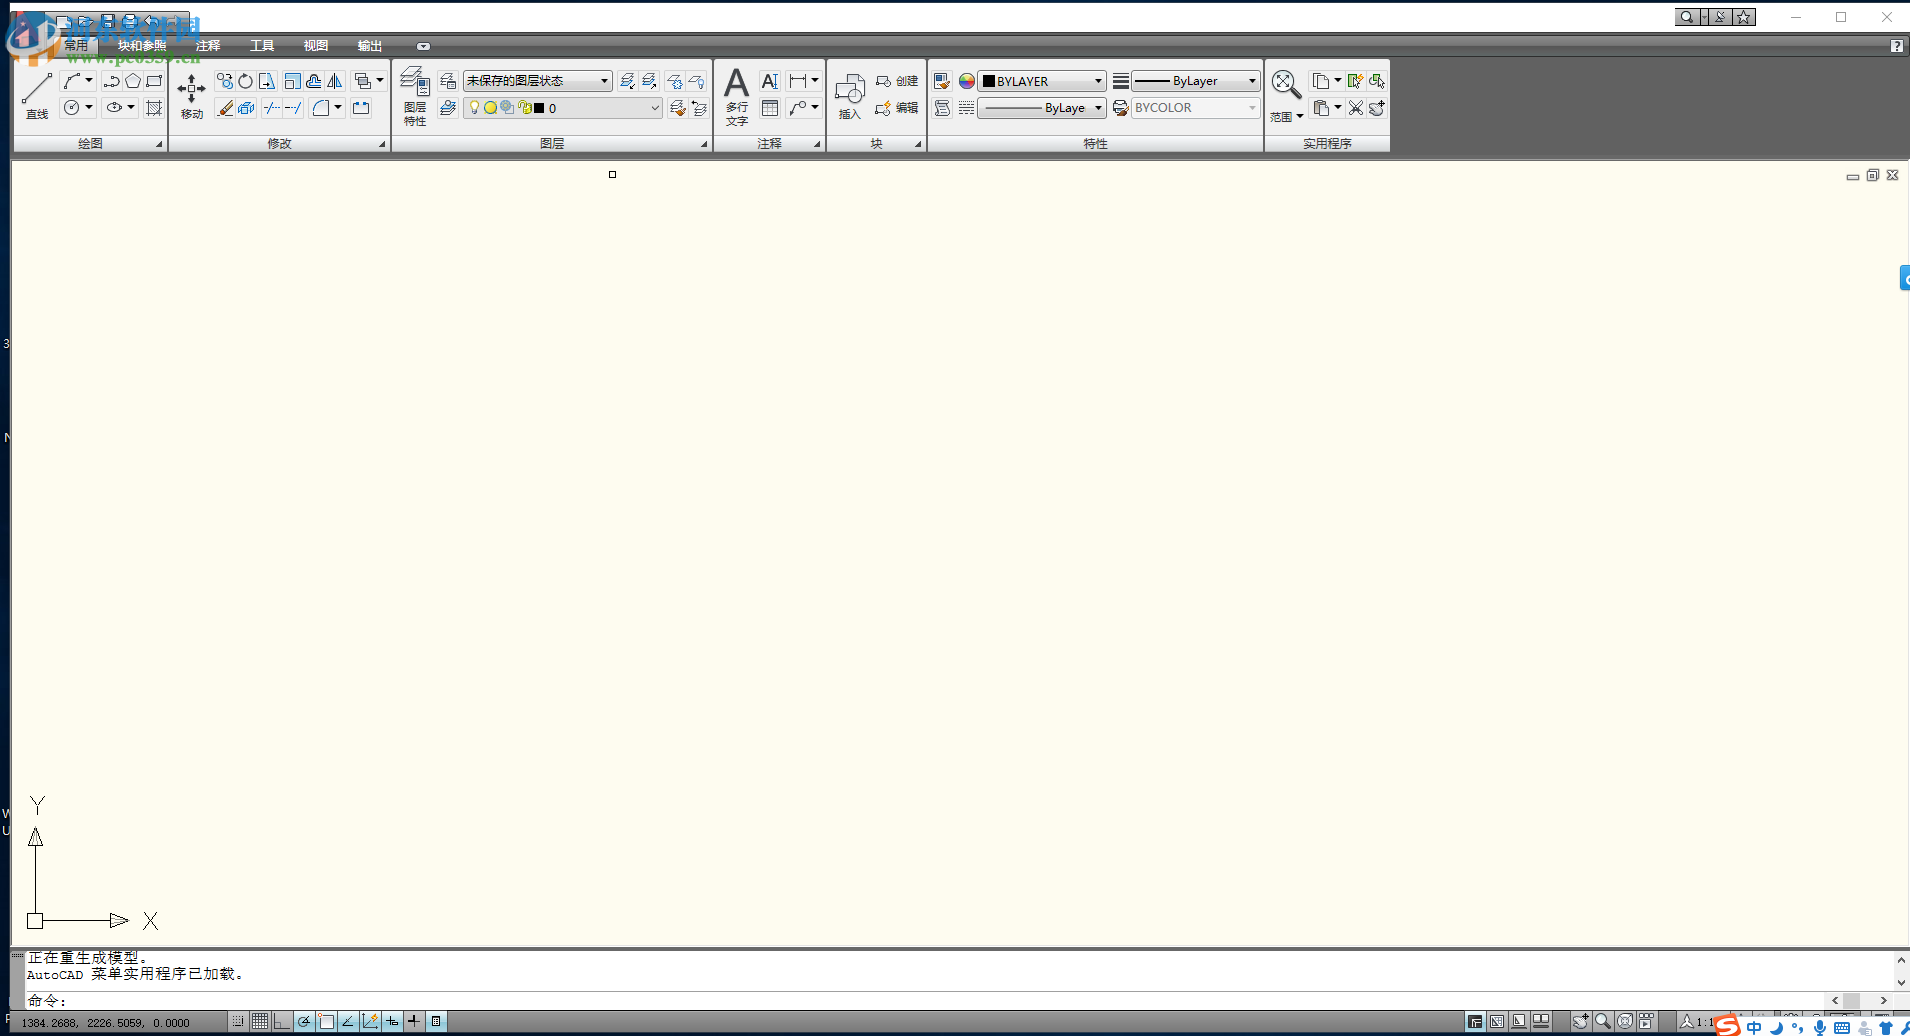
Task: Click the 创建 (Create block) button
Action: click(897, 81)
